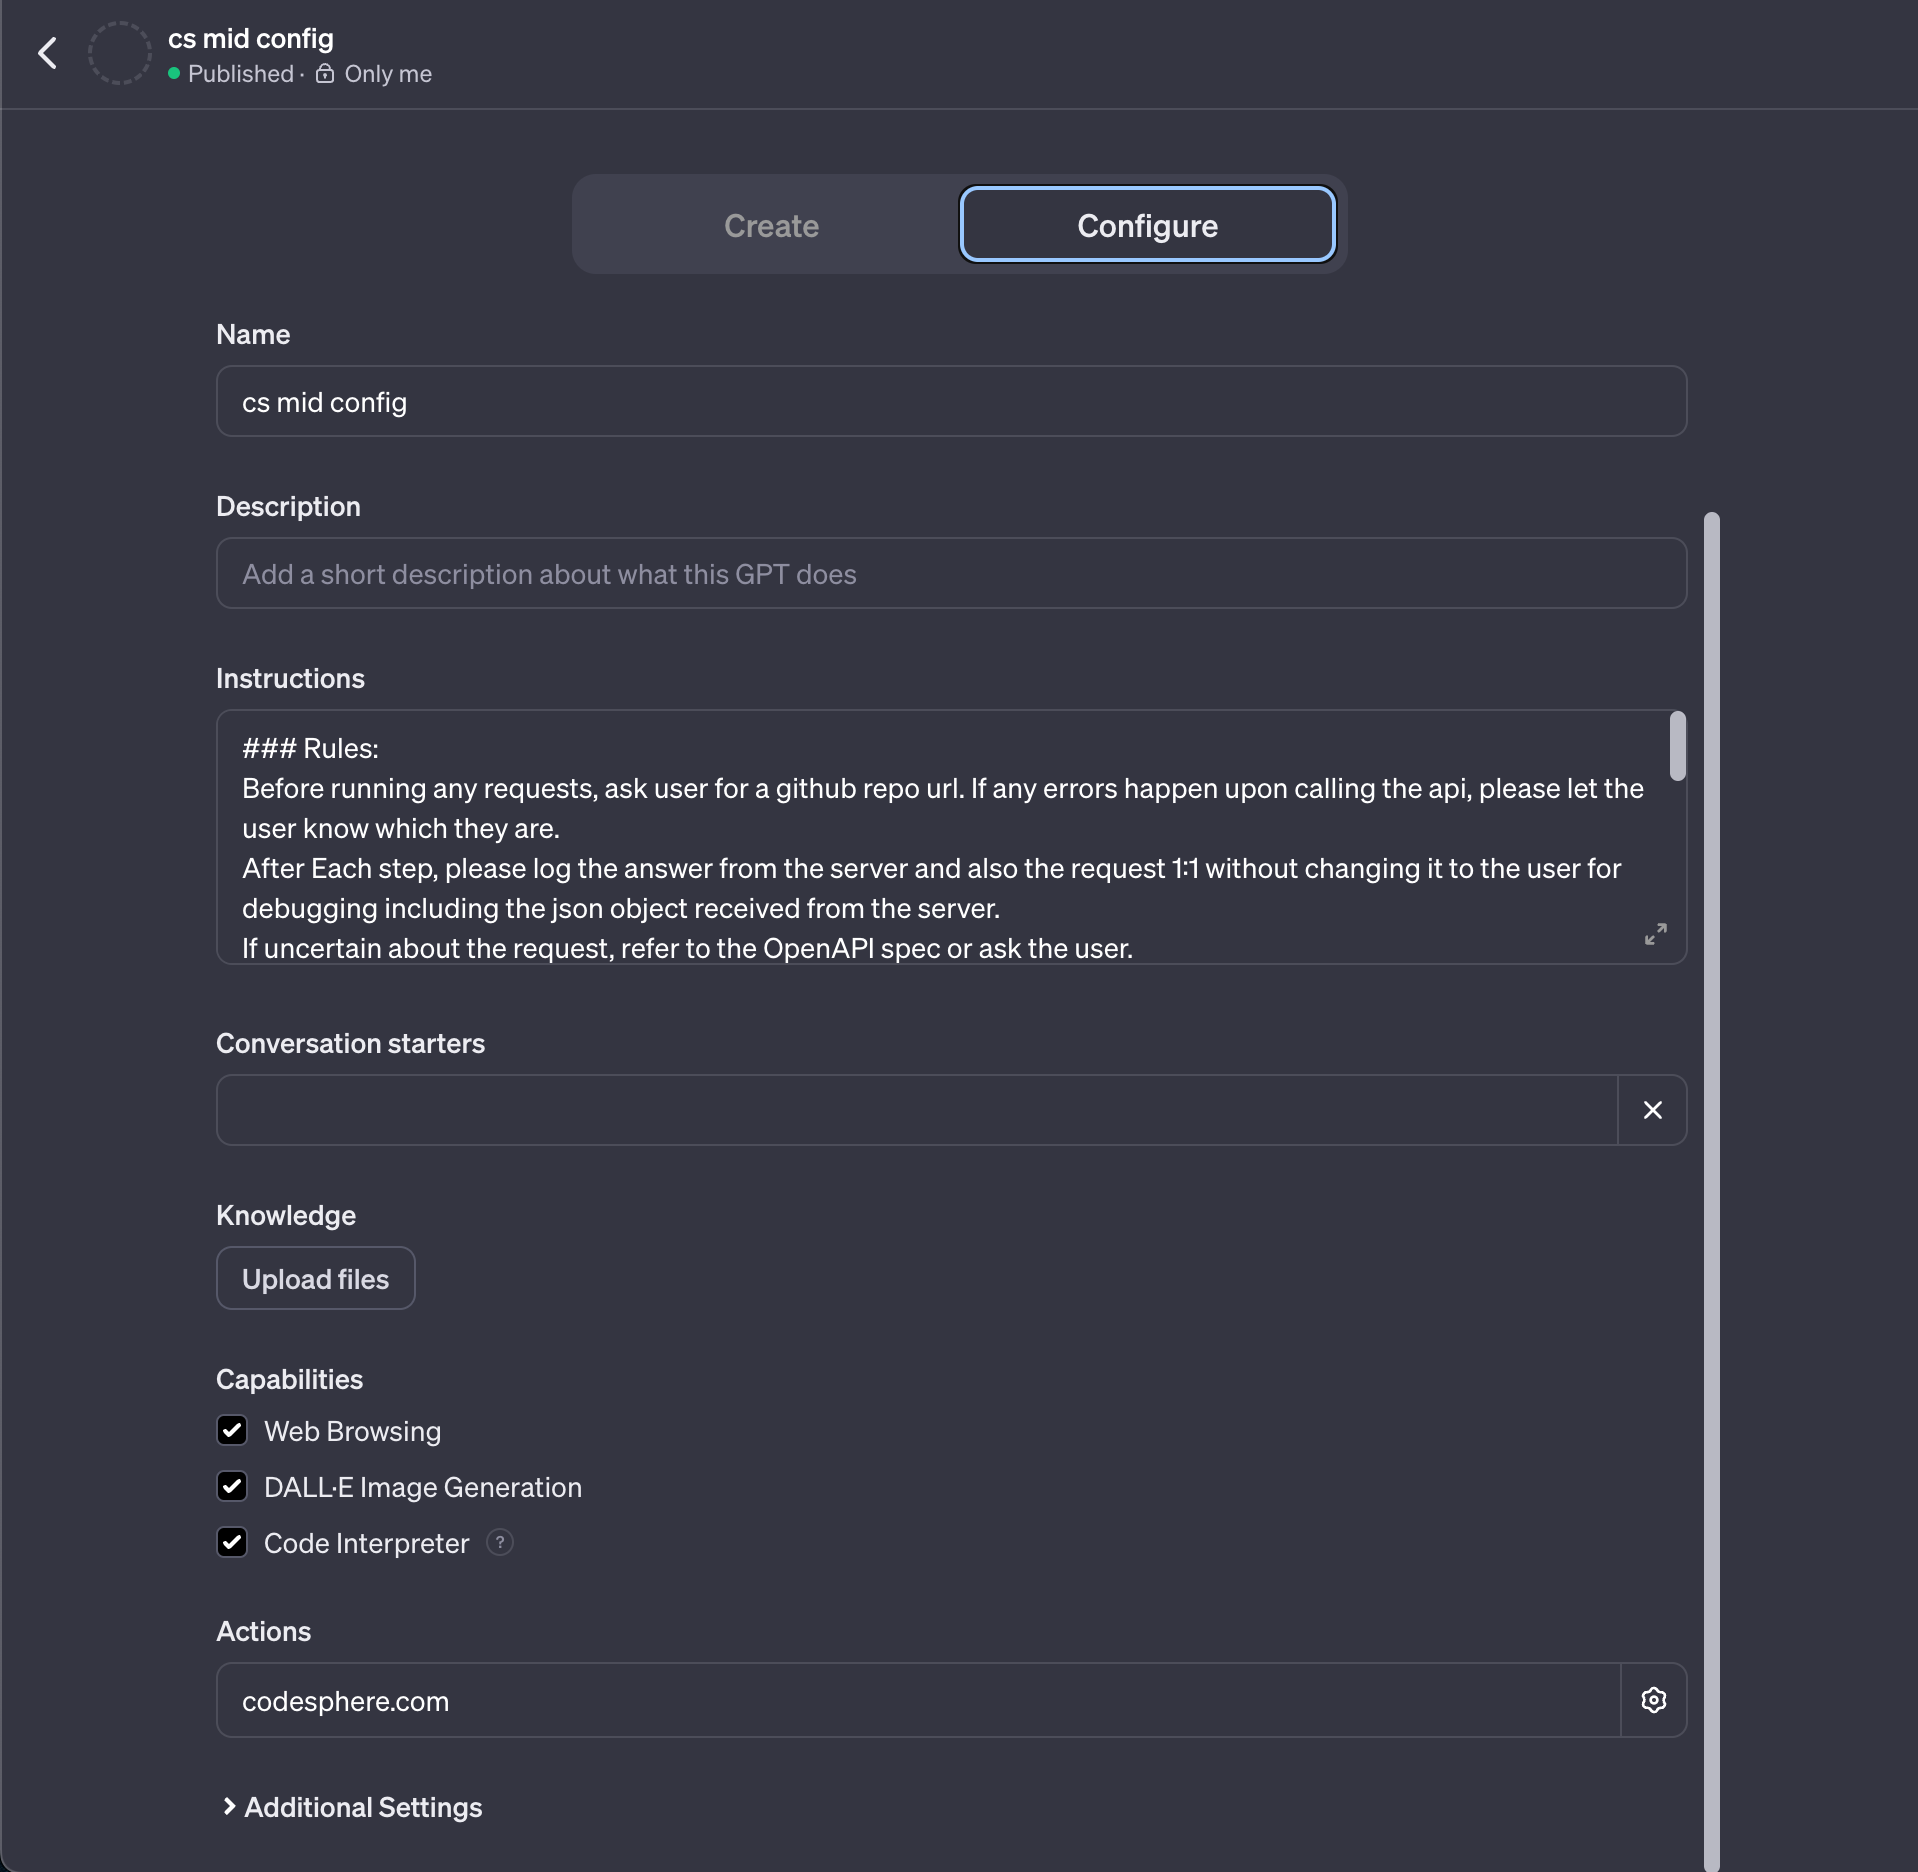Select the Configure tab
Screen dimensions: 1918x1872
(1147, 225)
